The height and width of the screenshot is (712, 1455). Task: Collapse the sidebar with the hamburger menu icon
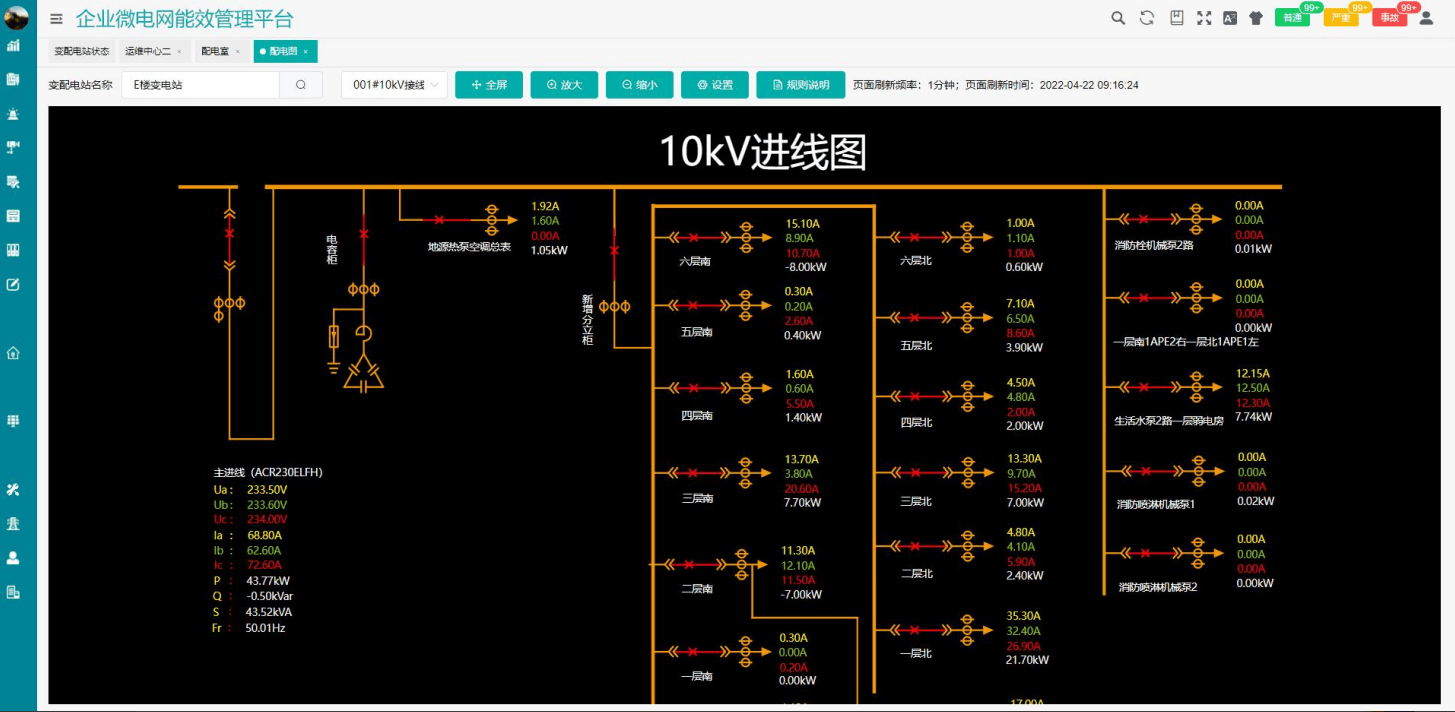[x=56, y=19]
